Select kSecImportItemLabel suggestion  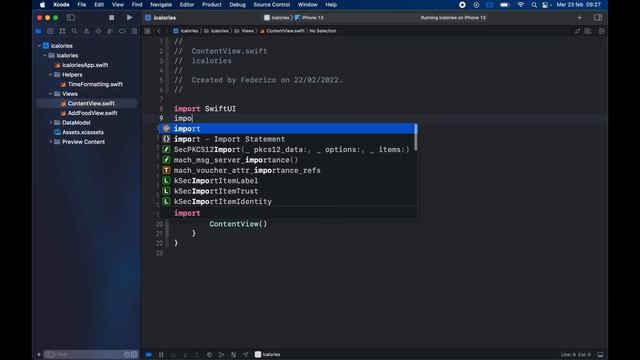288,181
